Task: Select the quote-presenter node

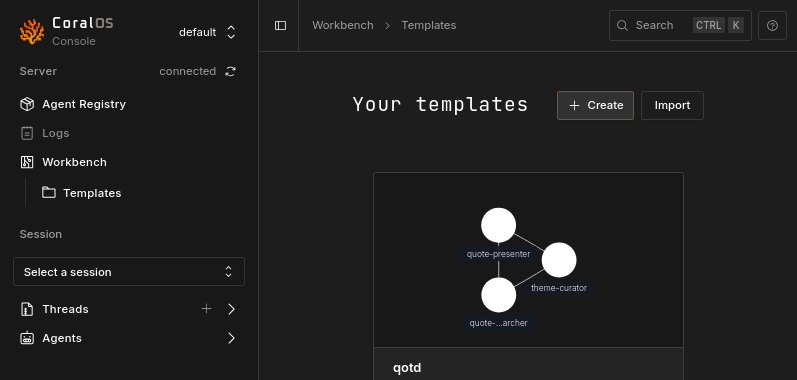Action: 499,225
